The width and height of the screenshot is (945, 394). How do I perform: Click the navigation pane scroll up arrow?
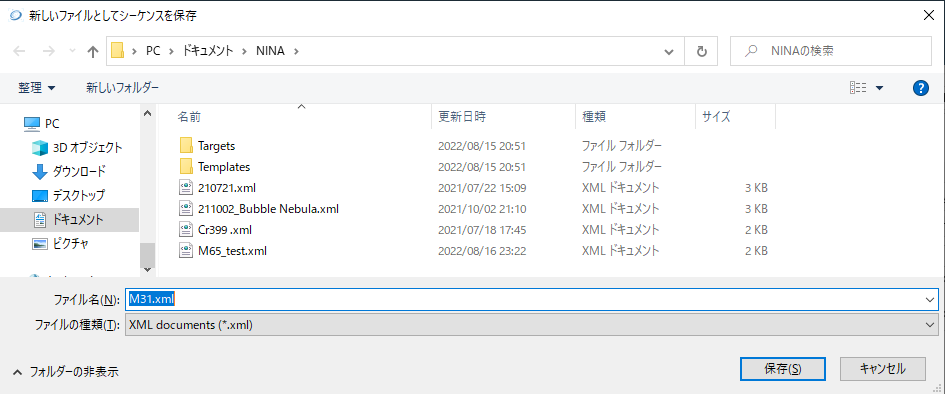tap(148, 112)
